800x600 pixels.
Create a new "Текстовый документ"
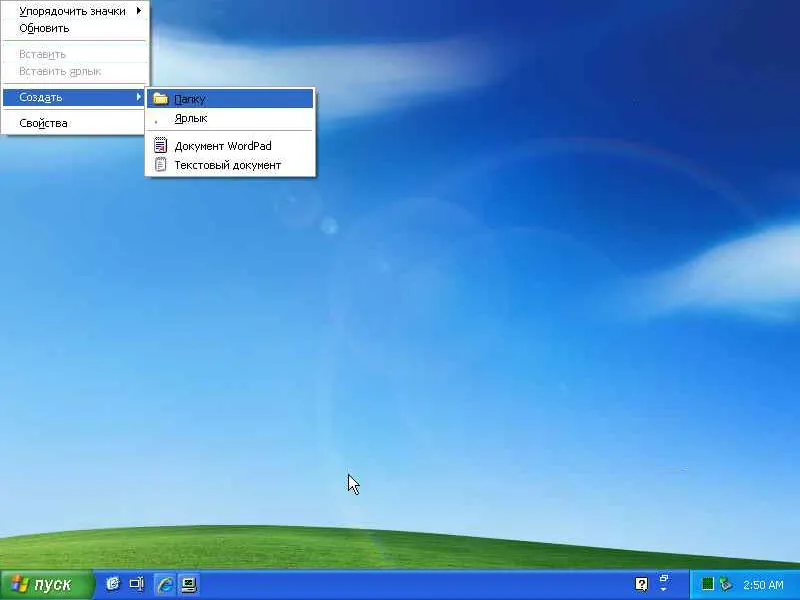point(230,165)
